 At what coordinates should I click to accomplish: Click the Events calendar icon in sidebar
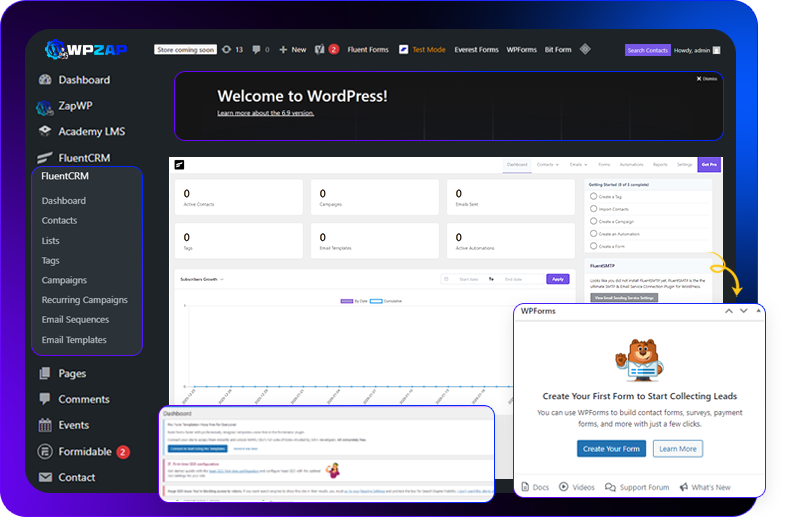(45, 425)
